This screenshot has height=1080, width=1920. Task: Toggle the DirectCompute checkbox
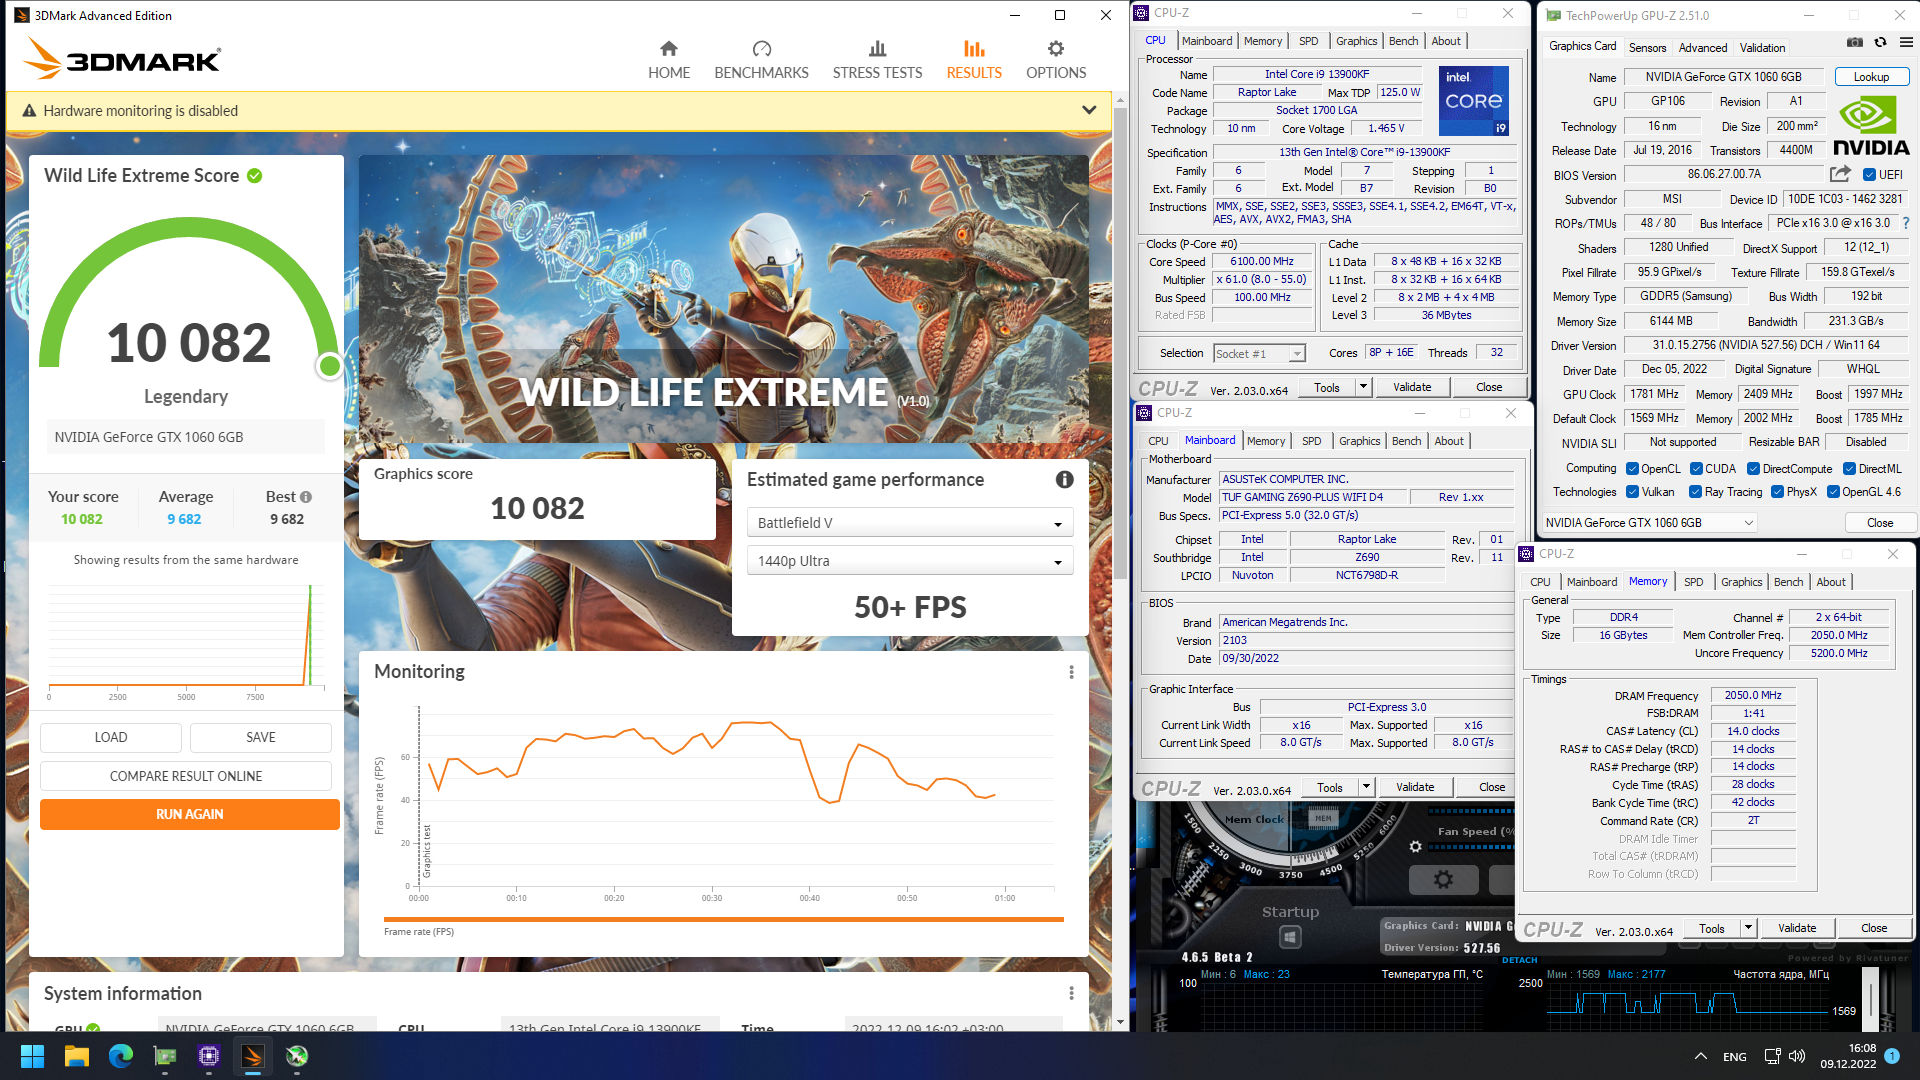(1753, 469)
